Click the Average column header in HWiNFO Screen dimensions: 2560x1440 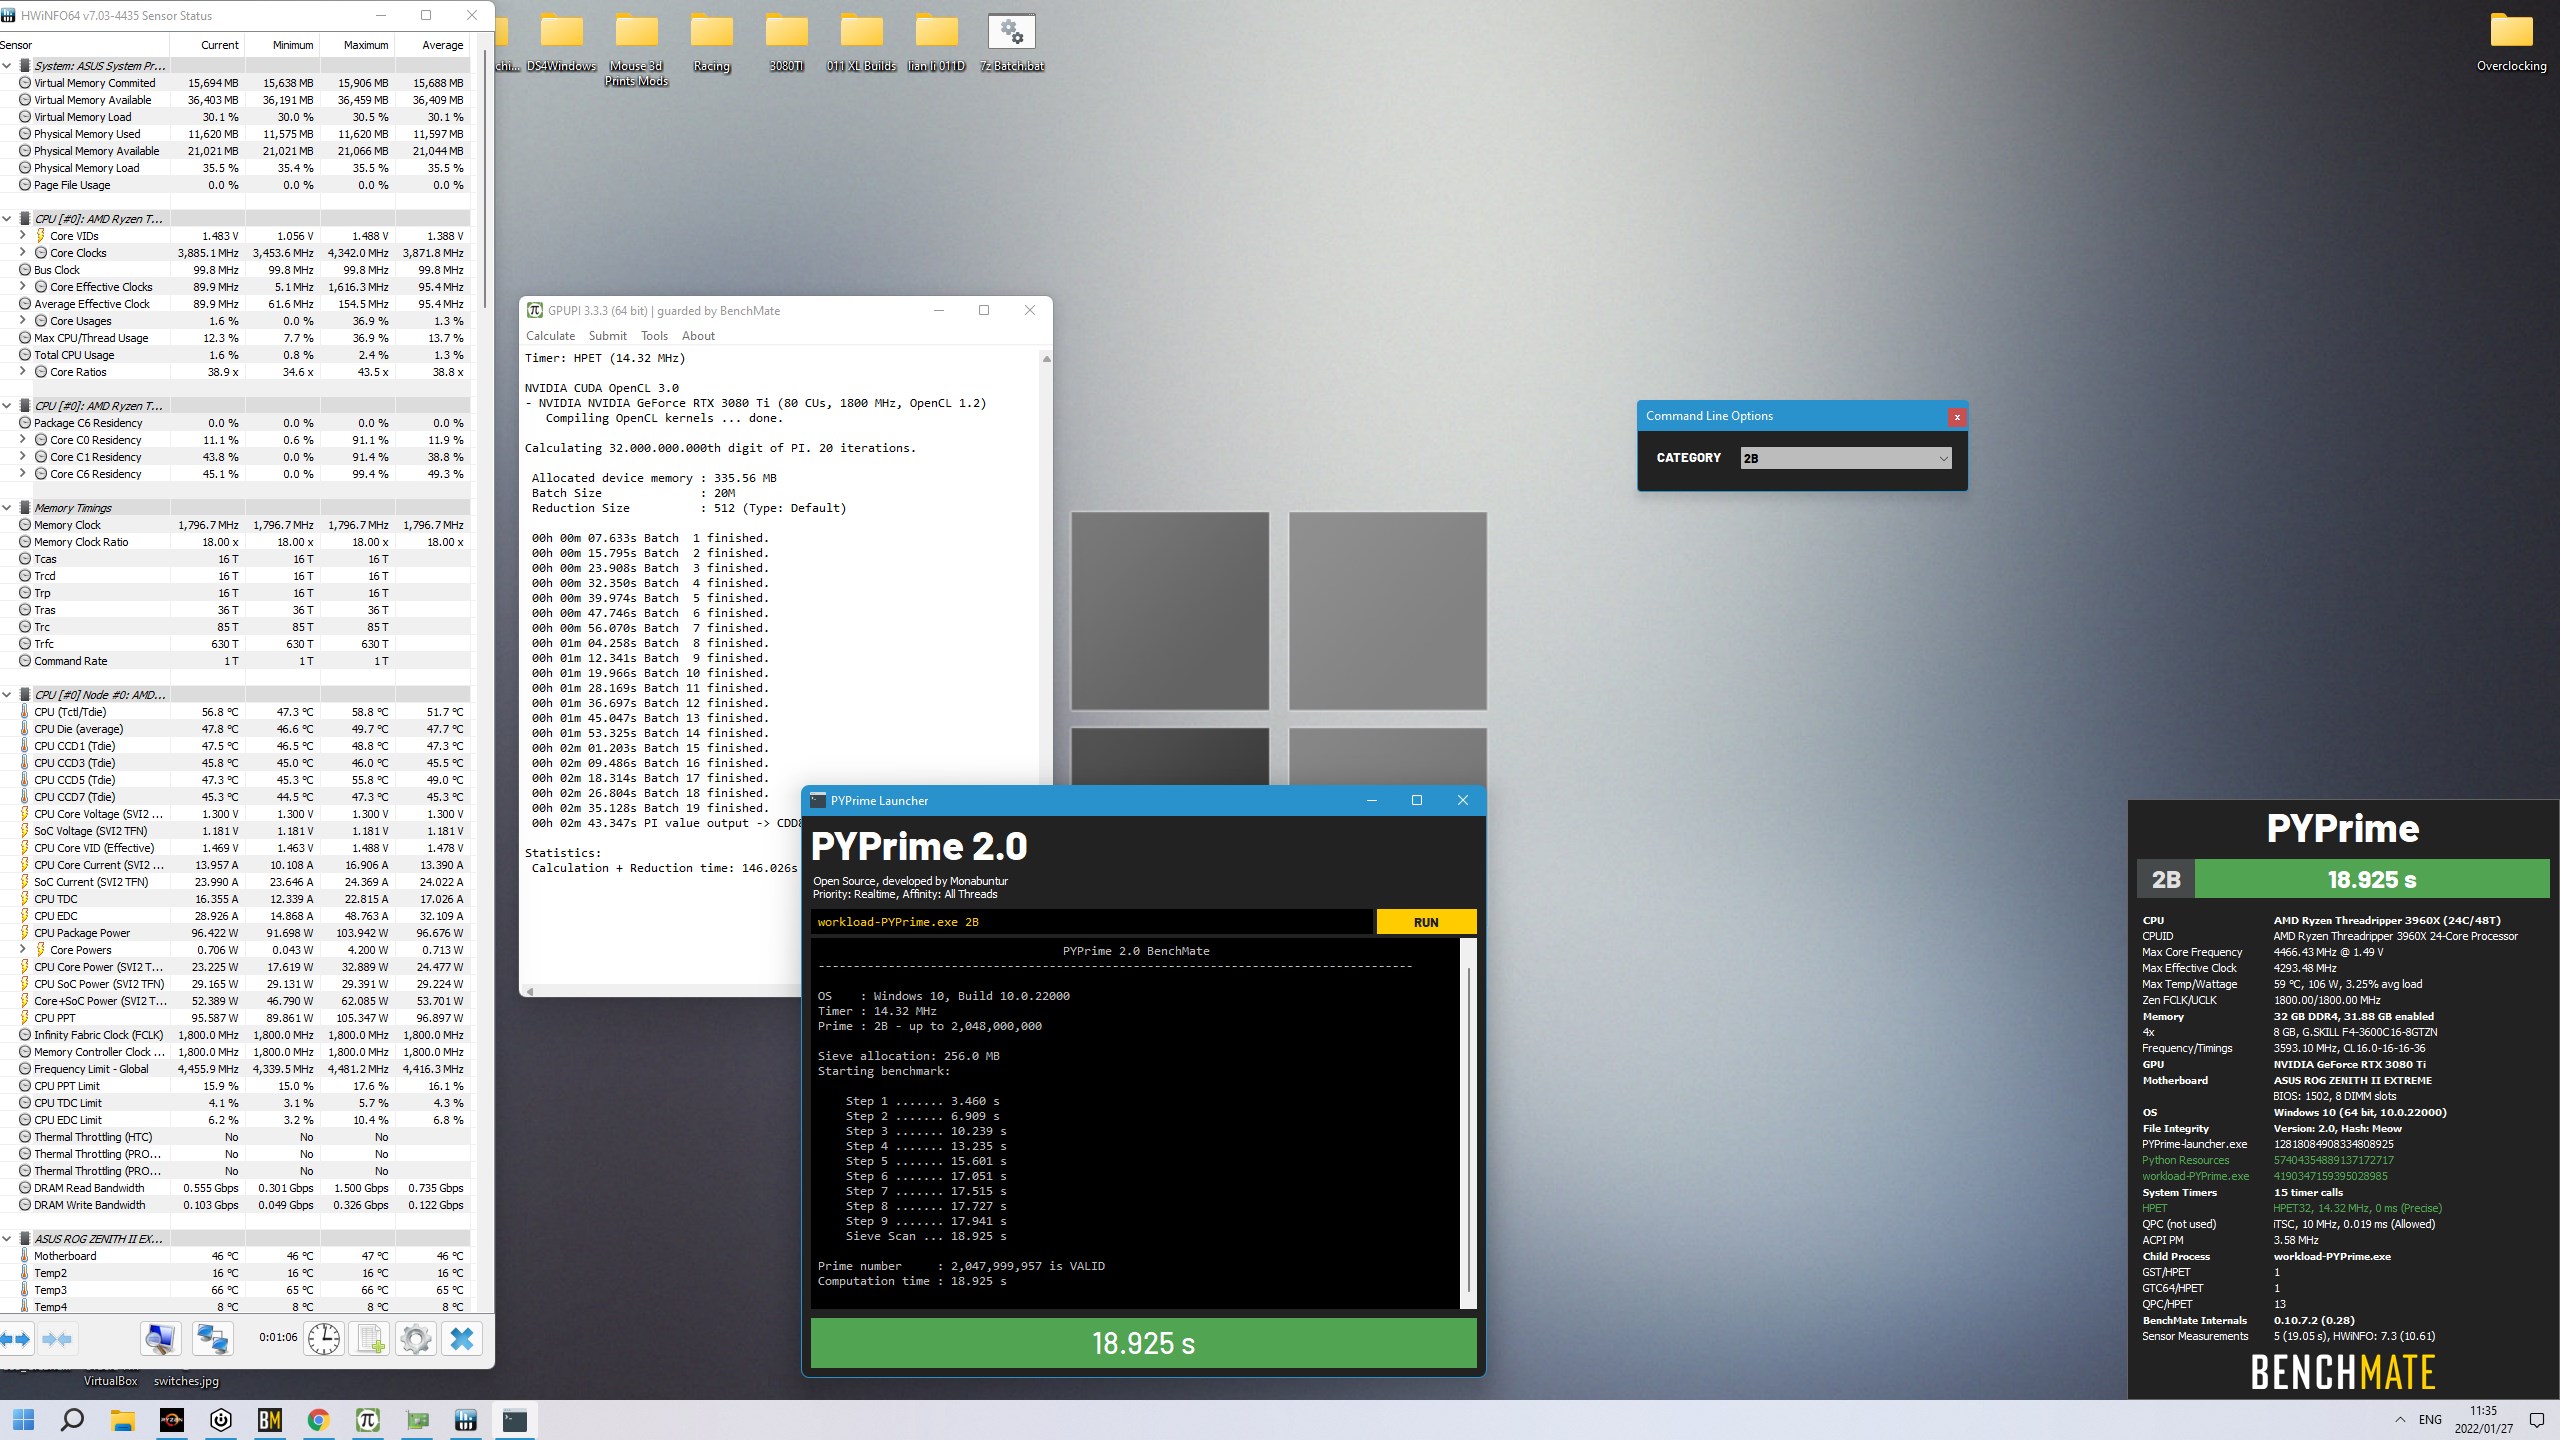(431, 45)
